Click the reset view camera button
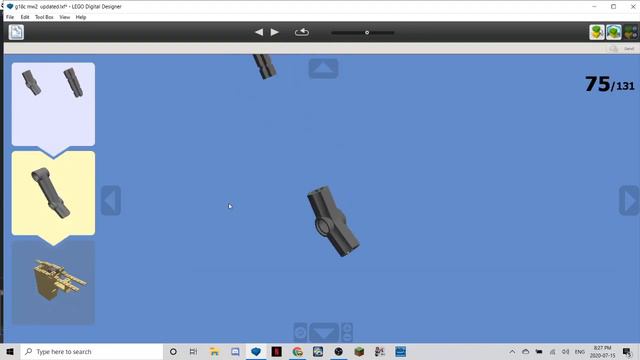Screen dimensions: 640x360 tap(300, 333)
